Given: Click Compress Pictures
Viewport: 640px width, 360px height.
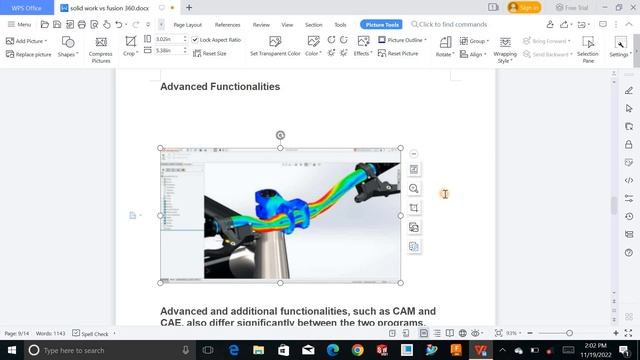Looking at the screenshot, I should point(100,50).
